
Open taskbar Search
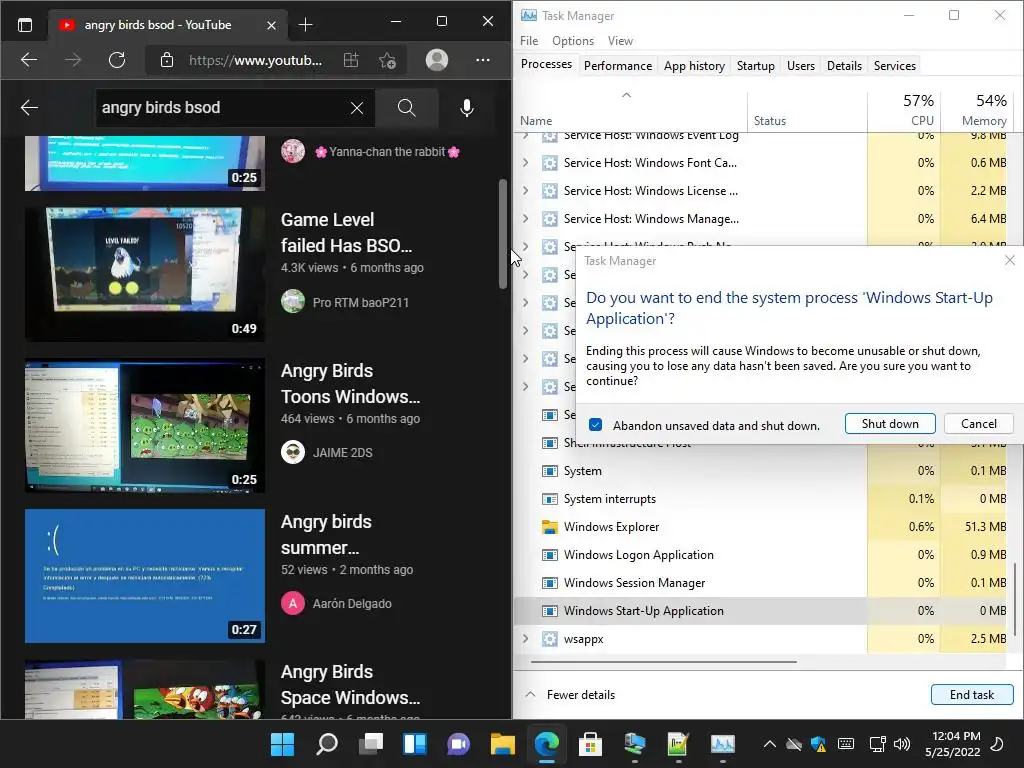coord(327,743)
